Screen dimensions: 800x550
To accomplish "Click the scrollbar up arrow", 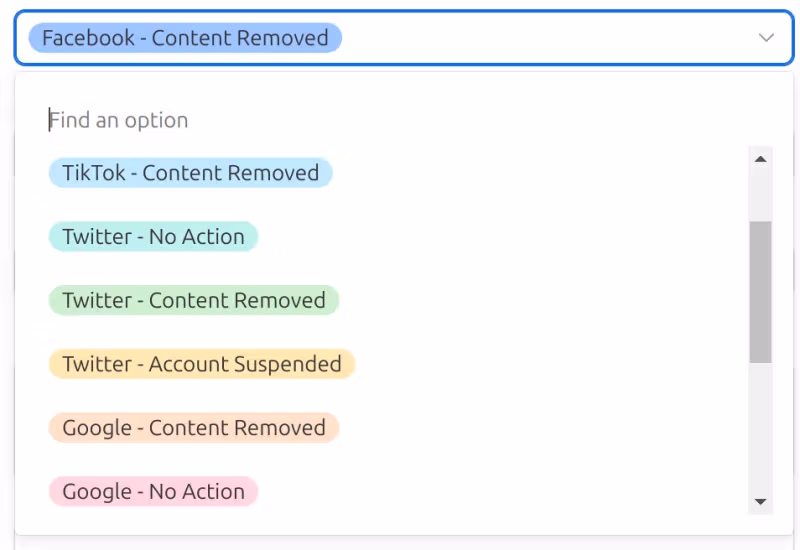I will 760,159.
